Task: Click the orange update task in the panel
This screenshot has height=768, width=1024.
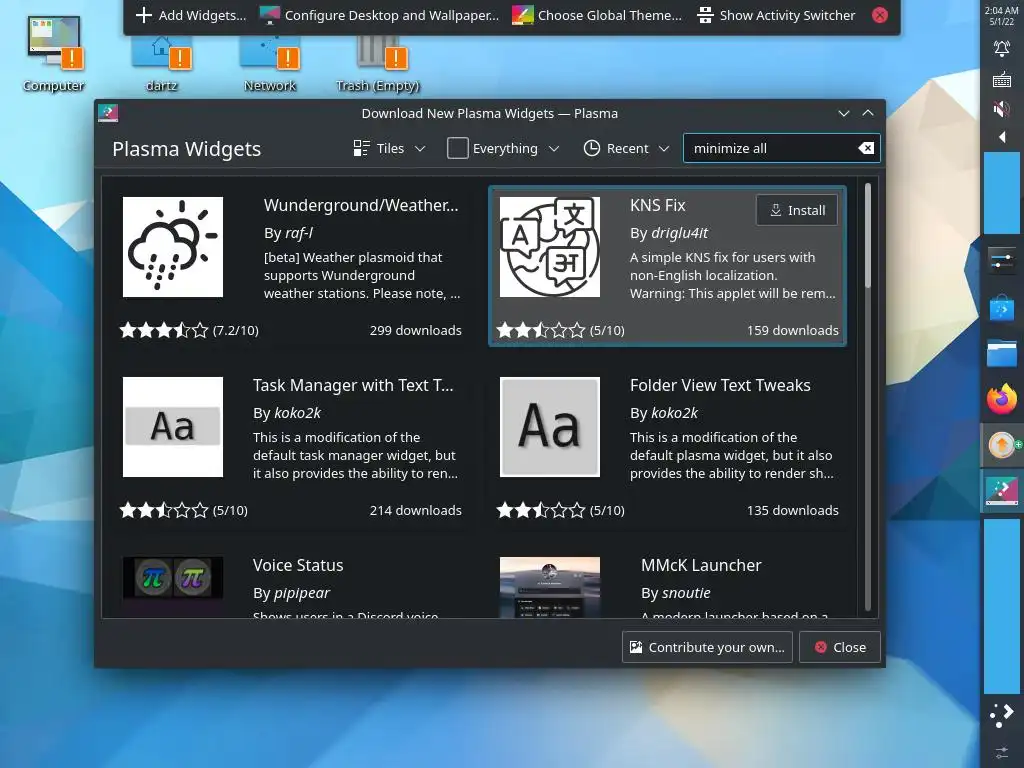Action: click(x=1002, y=445)
